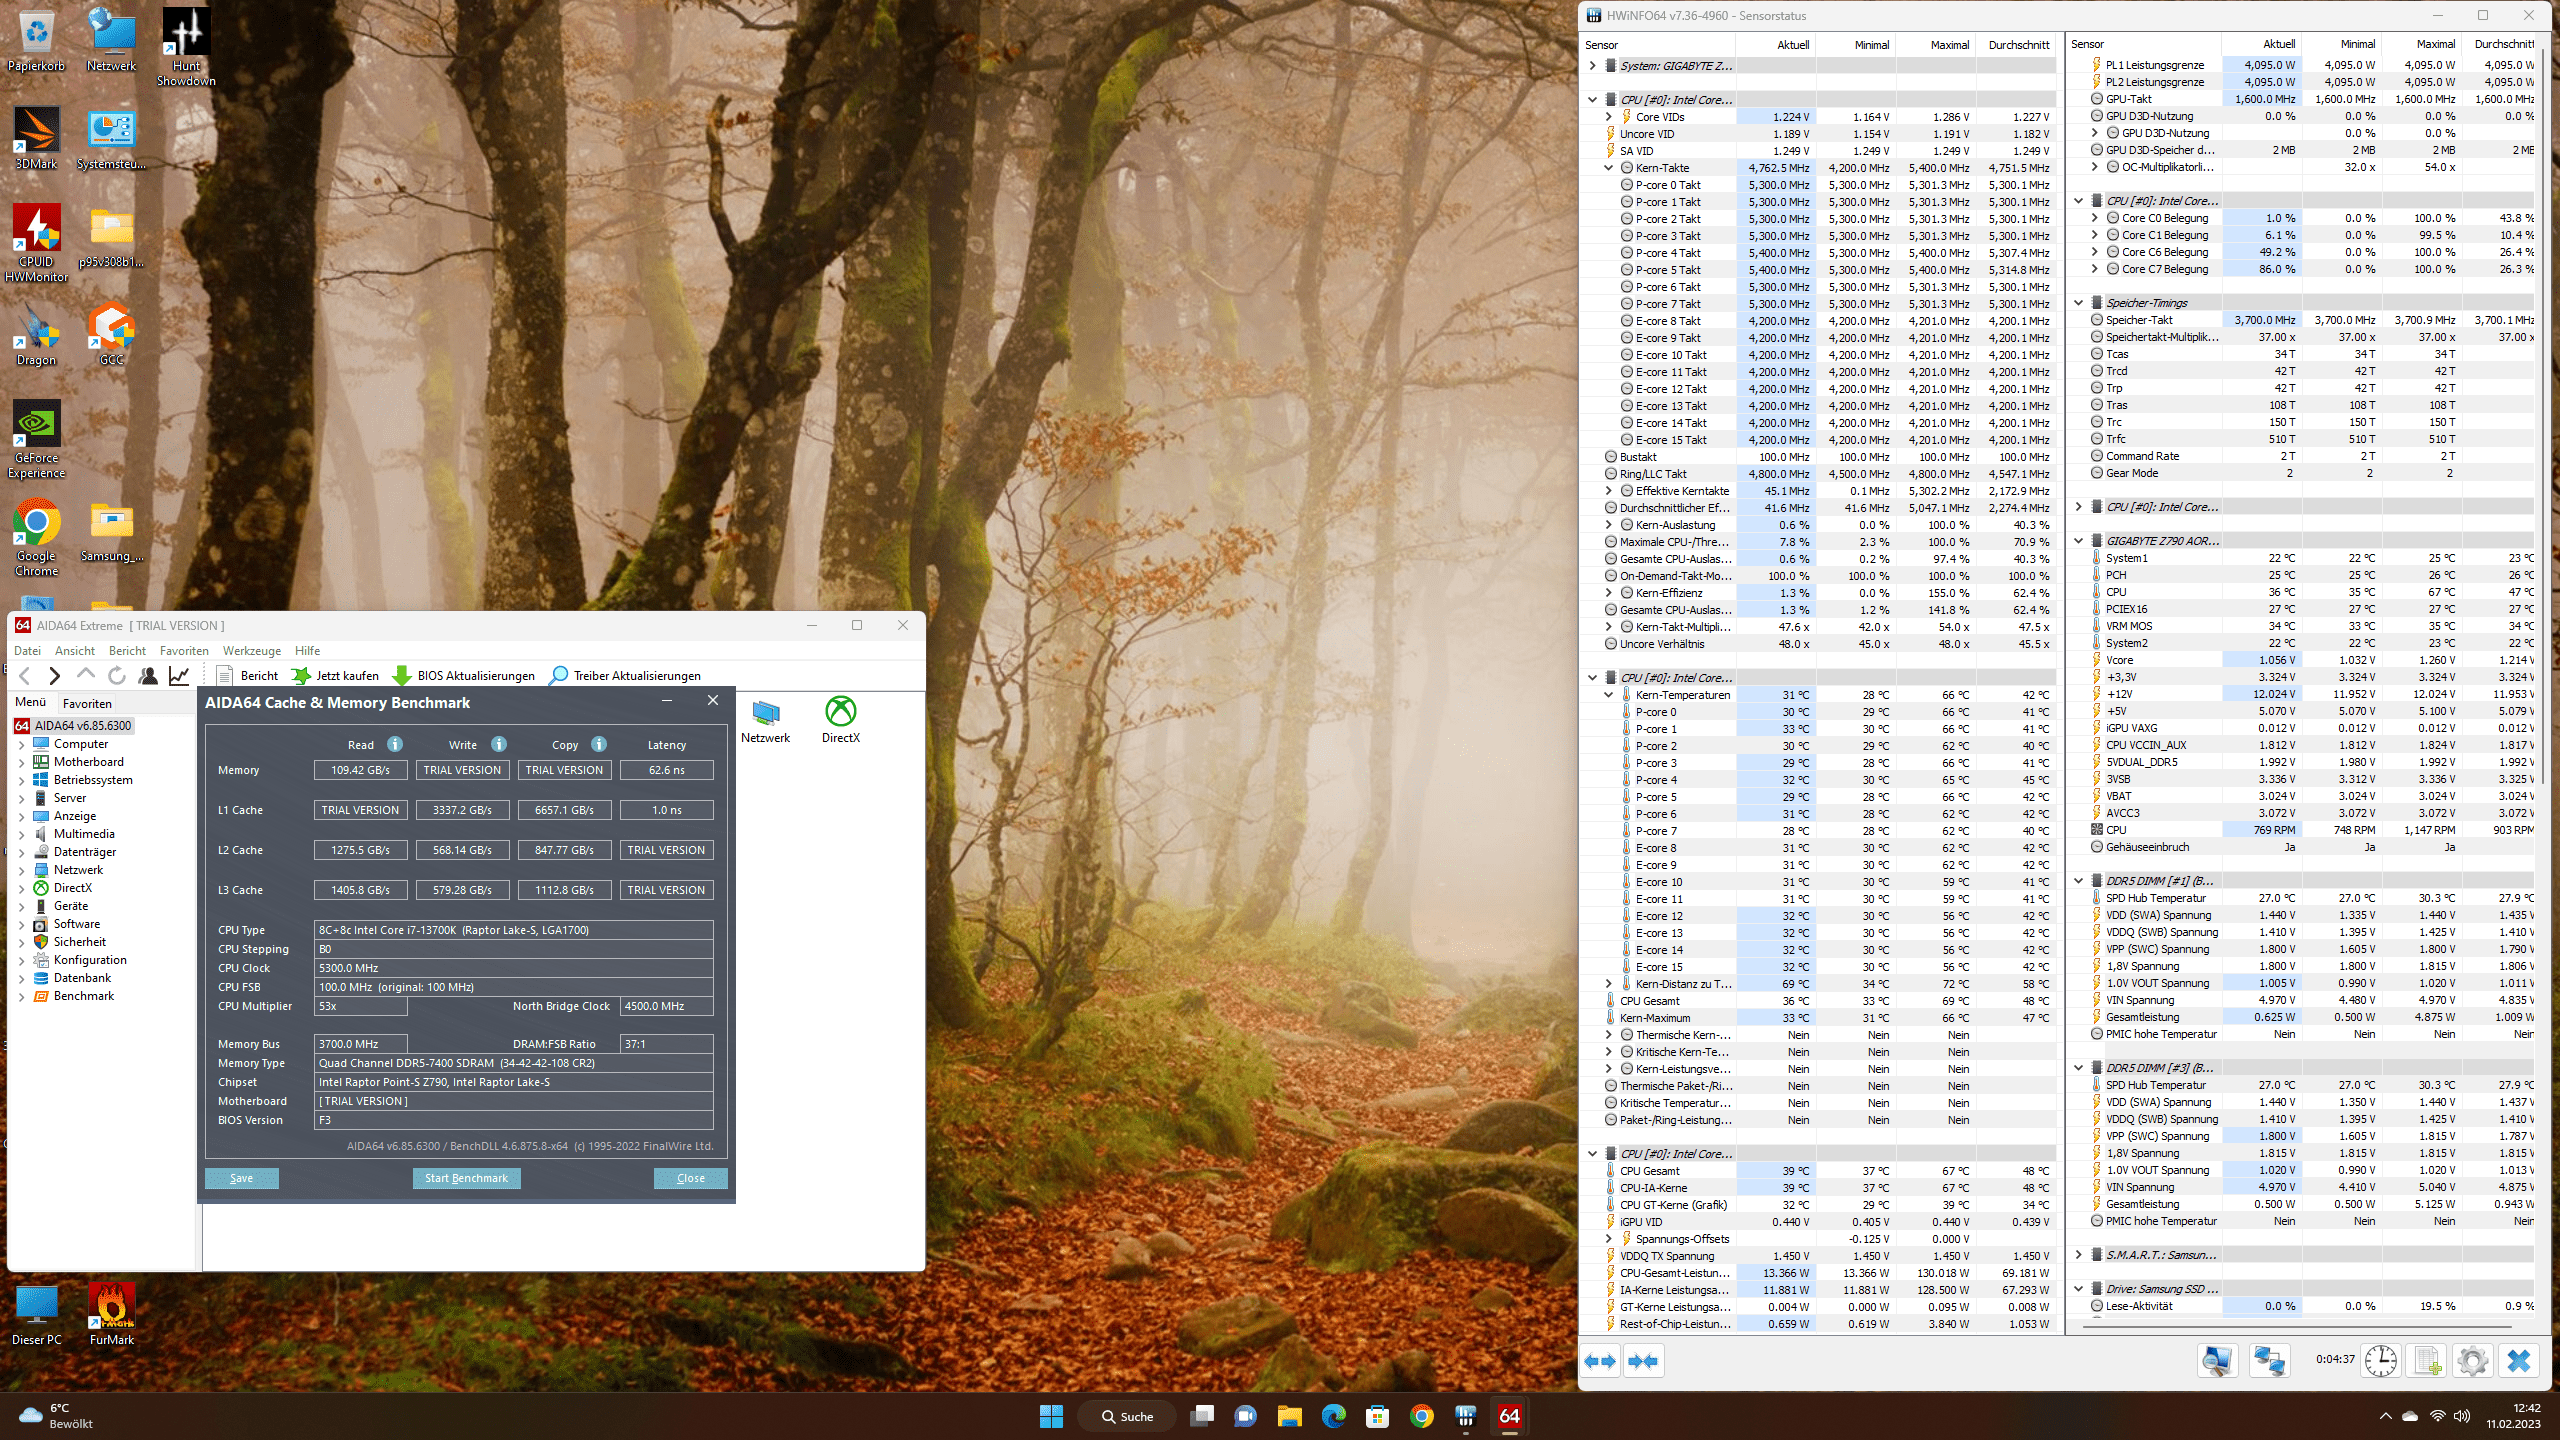Click the HWiNFO clock reset icon

tap(2381, 1361)
